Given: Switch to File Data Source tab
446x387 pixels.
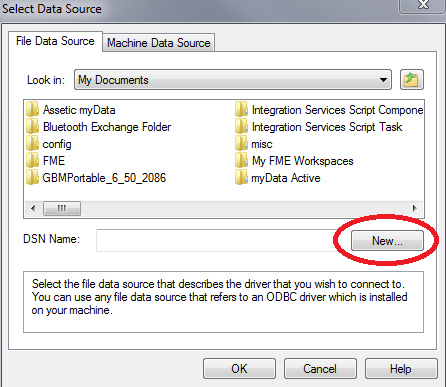Looking at the screenshot, I should click(55, 41).
